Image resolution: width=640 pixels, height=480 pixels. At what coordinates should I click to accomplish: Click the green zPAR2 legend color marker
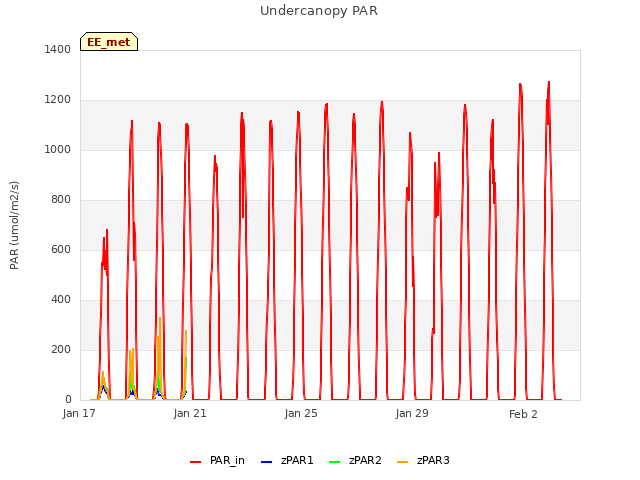tap(334, 462)
